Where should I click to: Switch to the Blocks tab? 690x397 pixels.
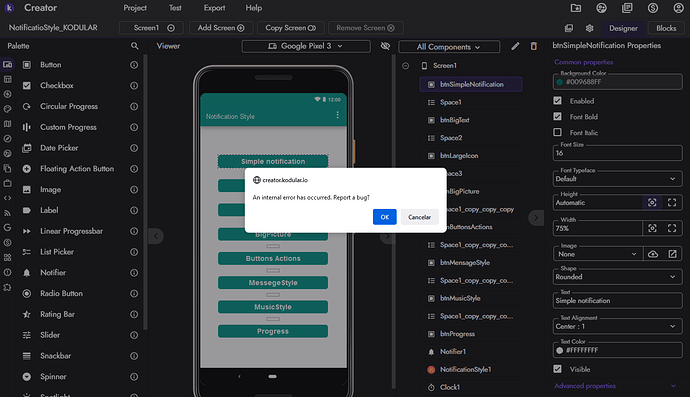(666, 28)
